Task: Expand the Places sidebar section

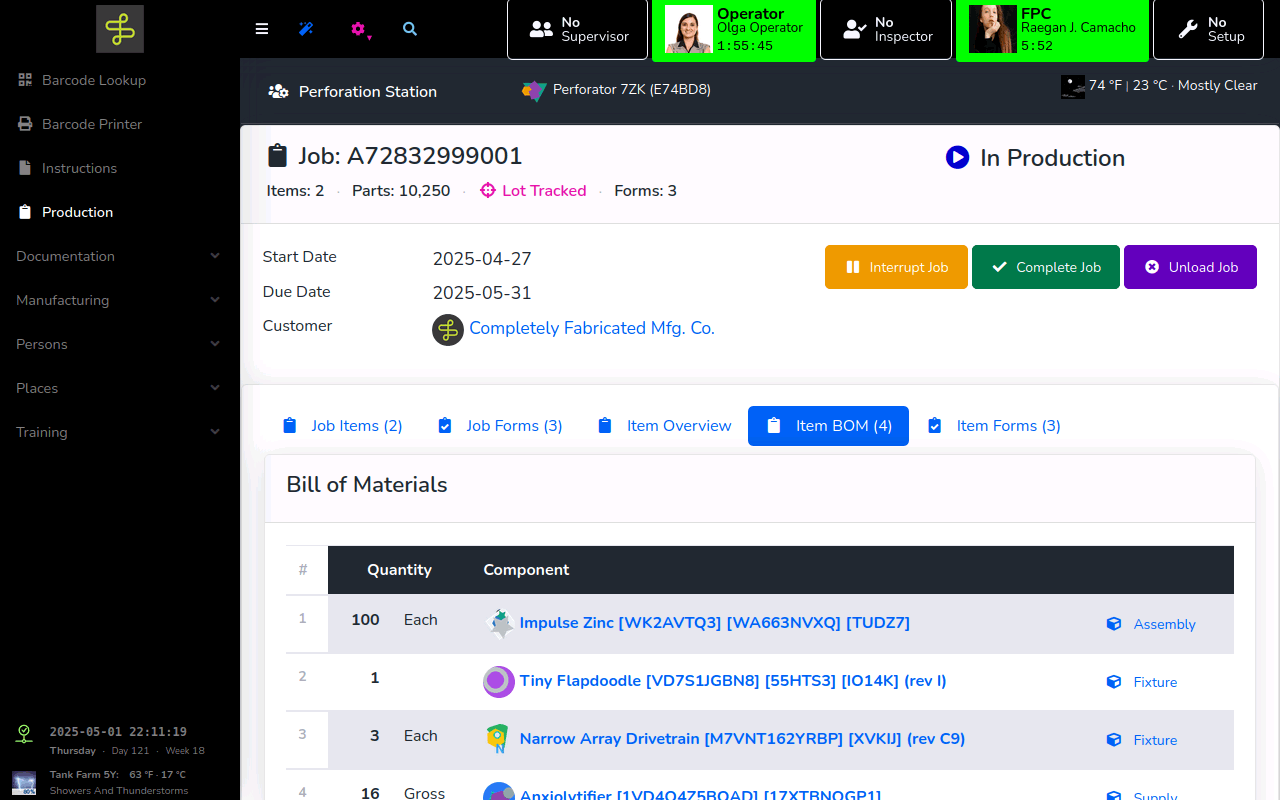Action: click(x=118, y=388)
